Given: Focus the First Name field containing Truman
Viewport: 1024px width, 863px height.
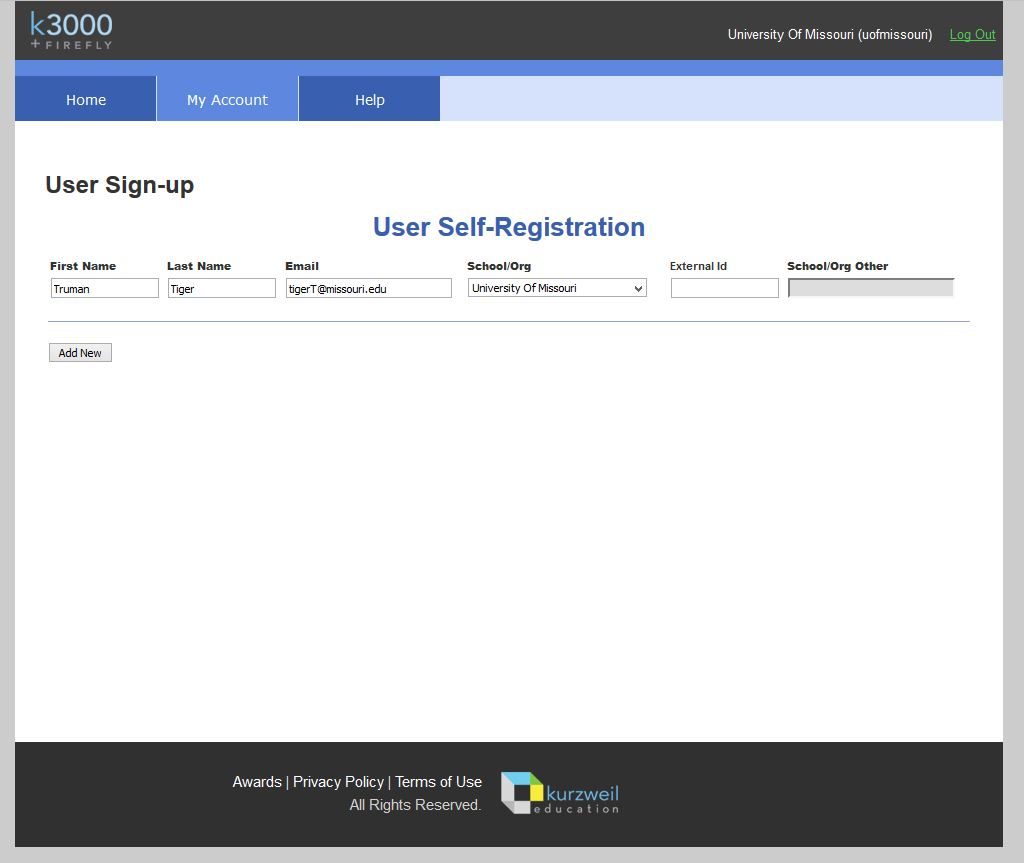Looking at the screenshot, I should (104, 288).
